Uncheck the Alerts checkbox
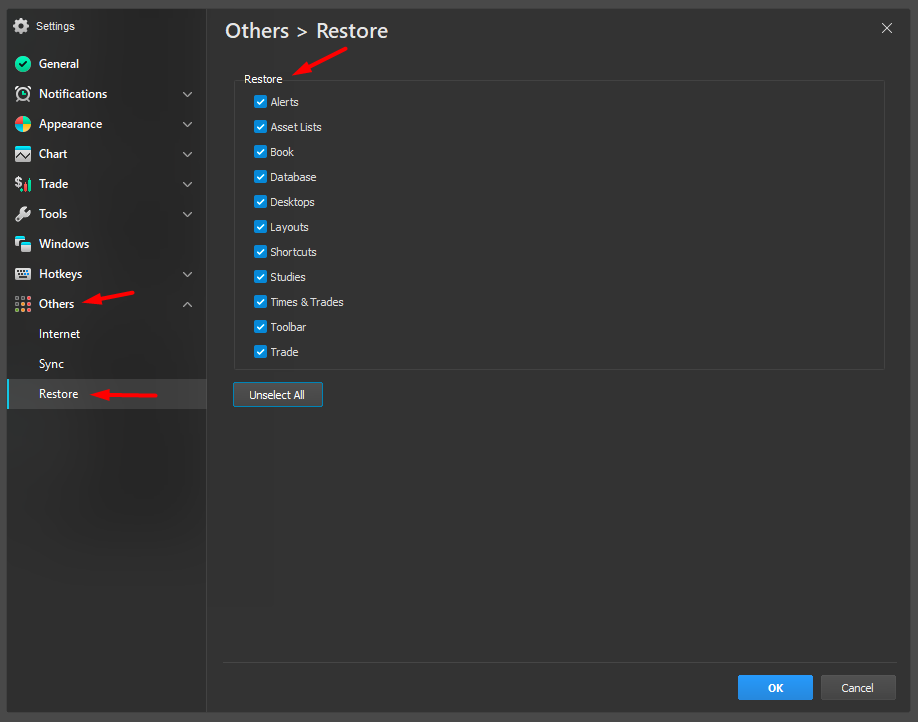918x722 pixels. point(261,102)
